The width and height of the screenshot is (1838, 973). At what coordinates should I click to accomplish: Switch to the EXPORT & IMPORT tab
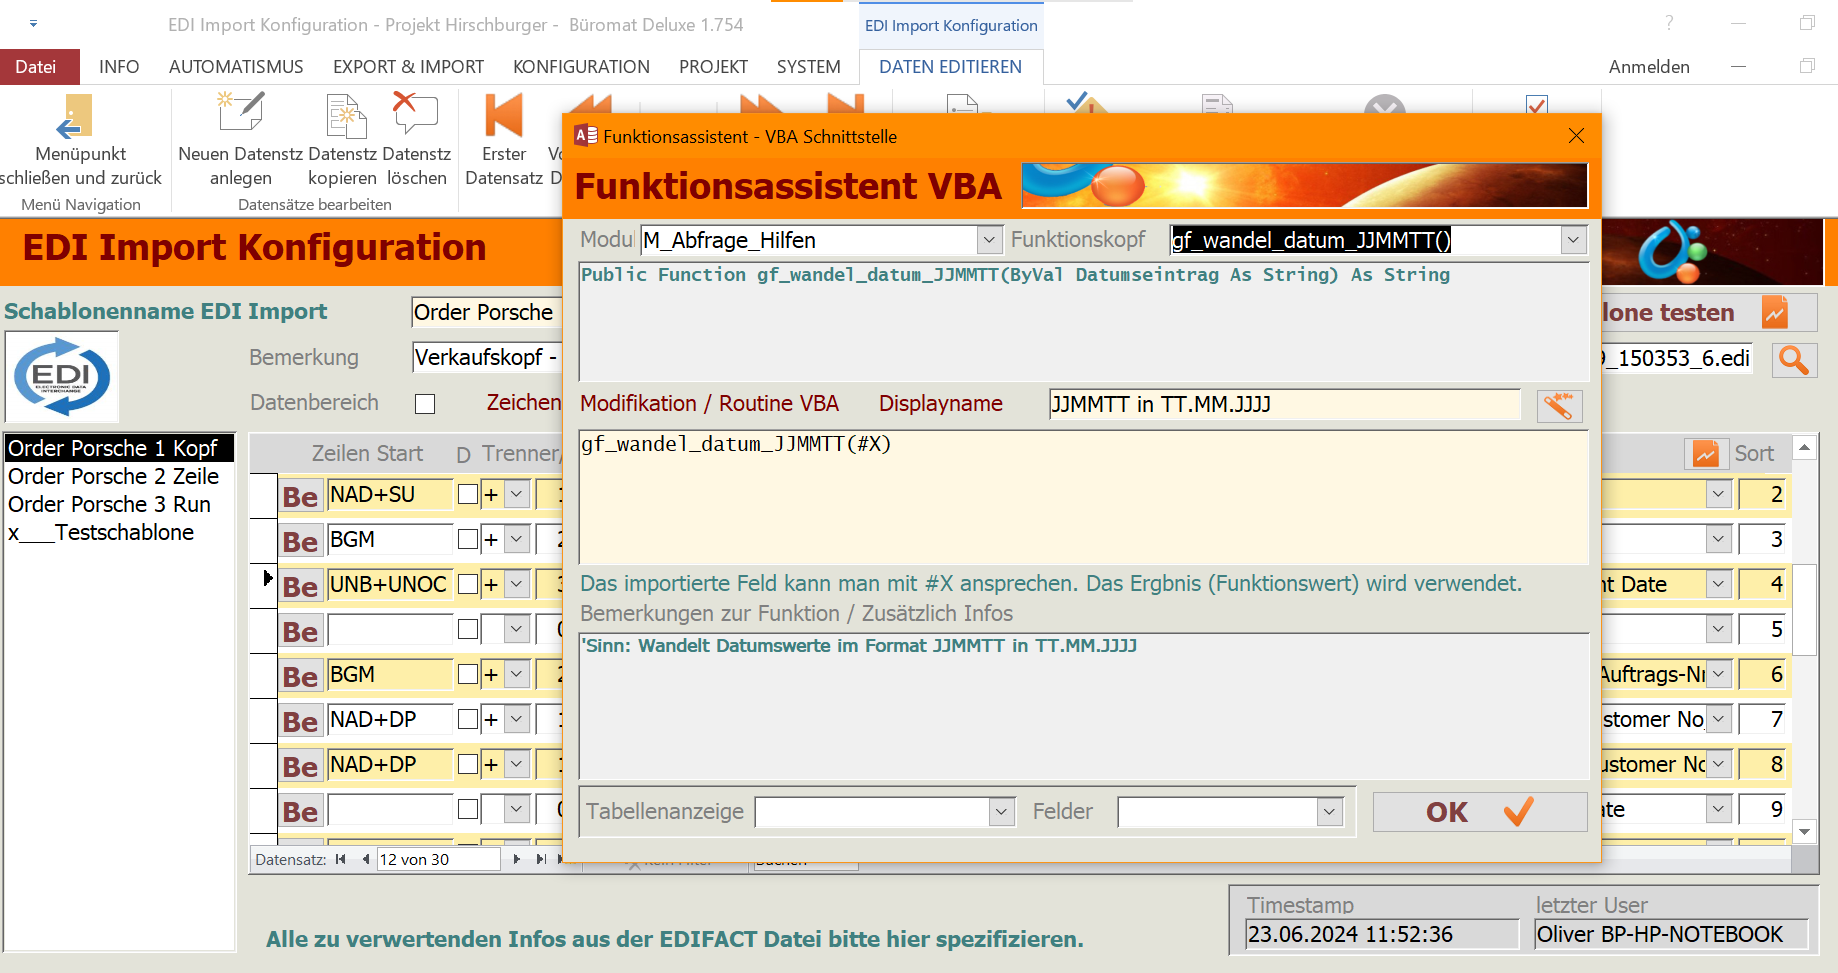tap(408, 67)
